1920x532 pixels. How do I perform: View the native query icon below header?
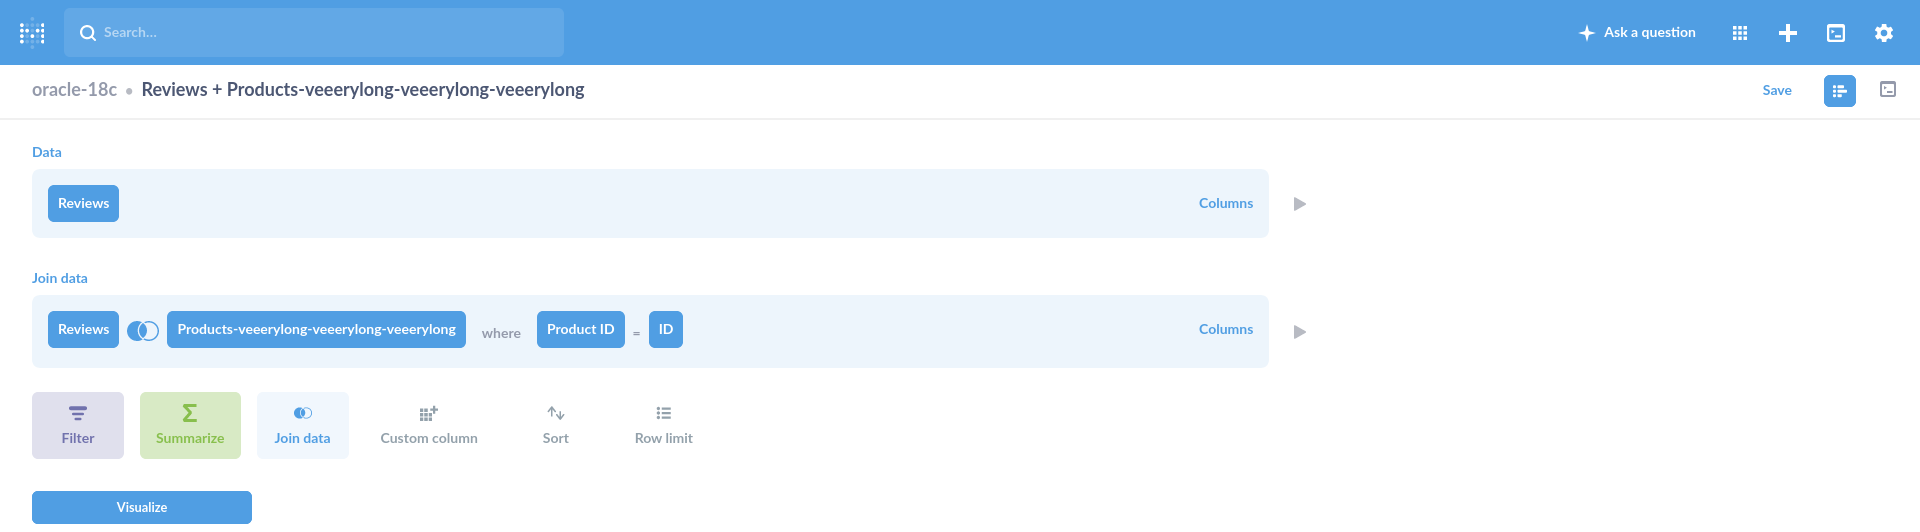coord(1888,90)
